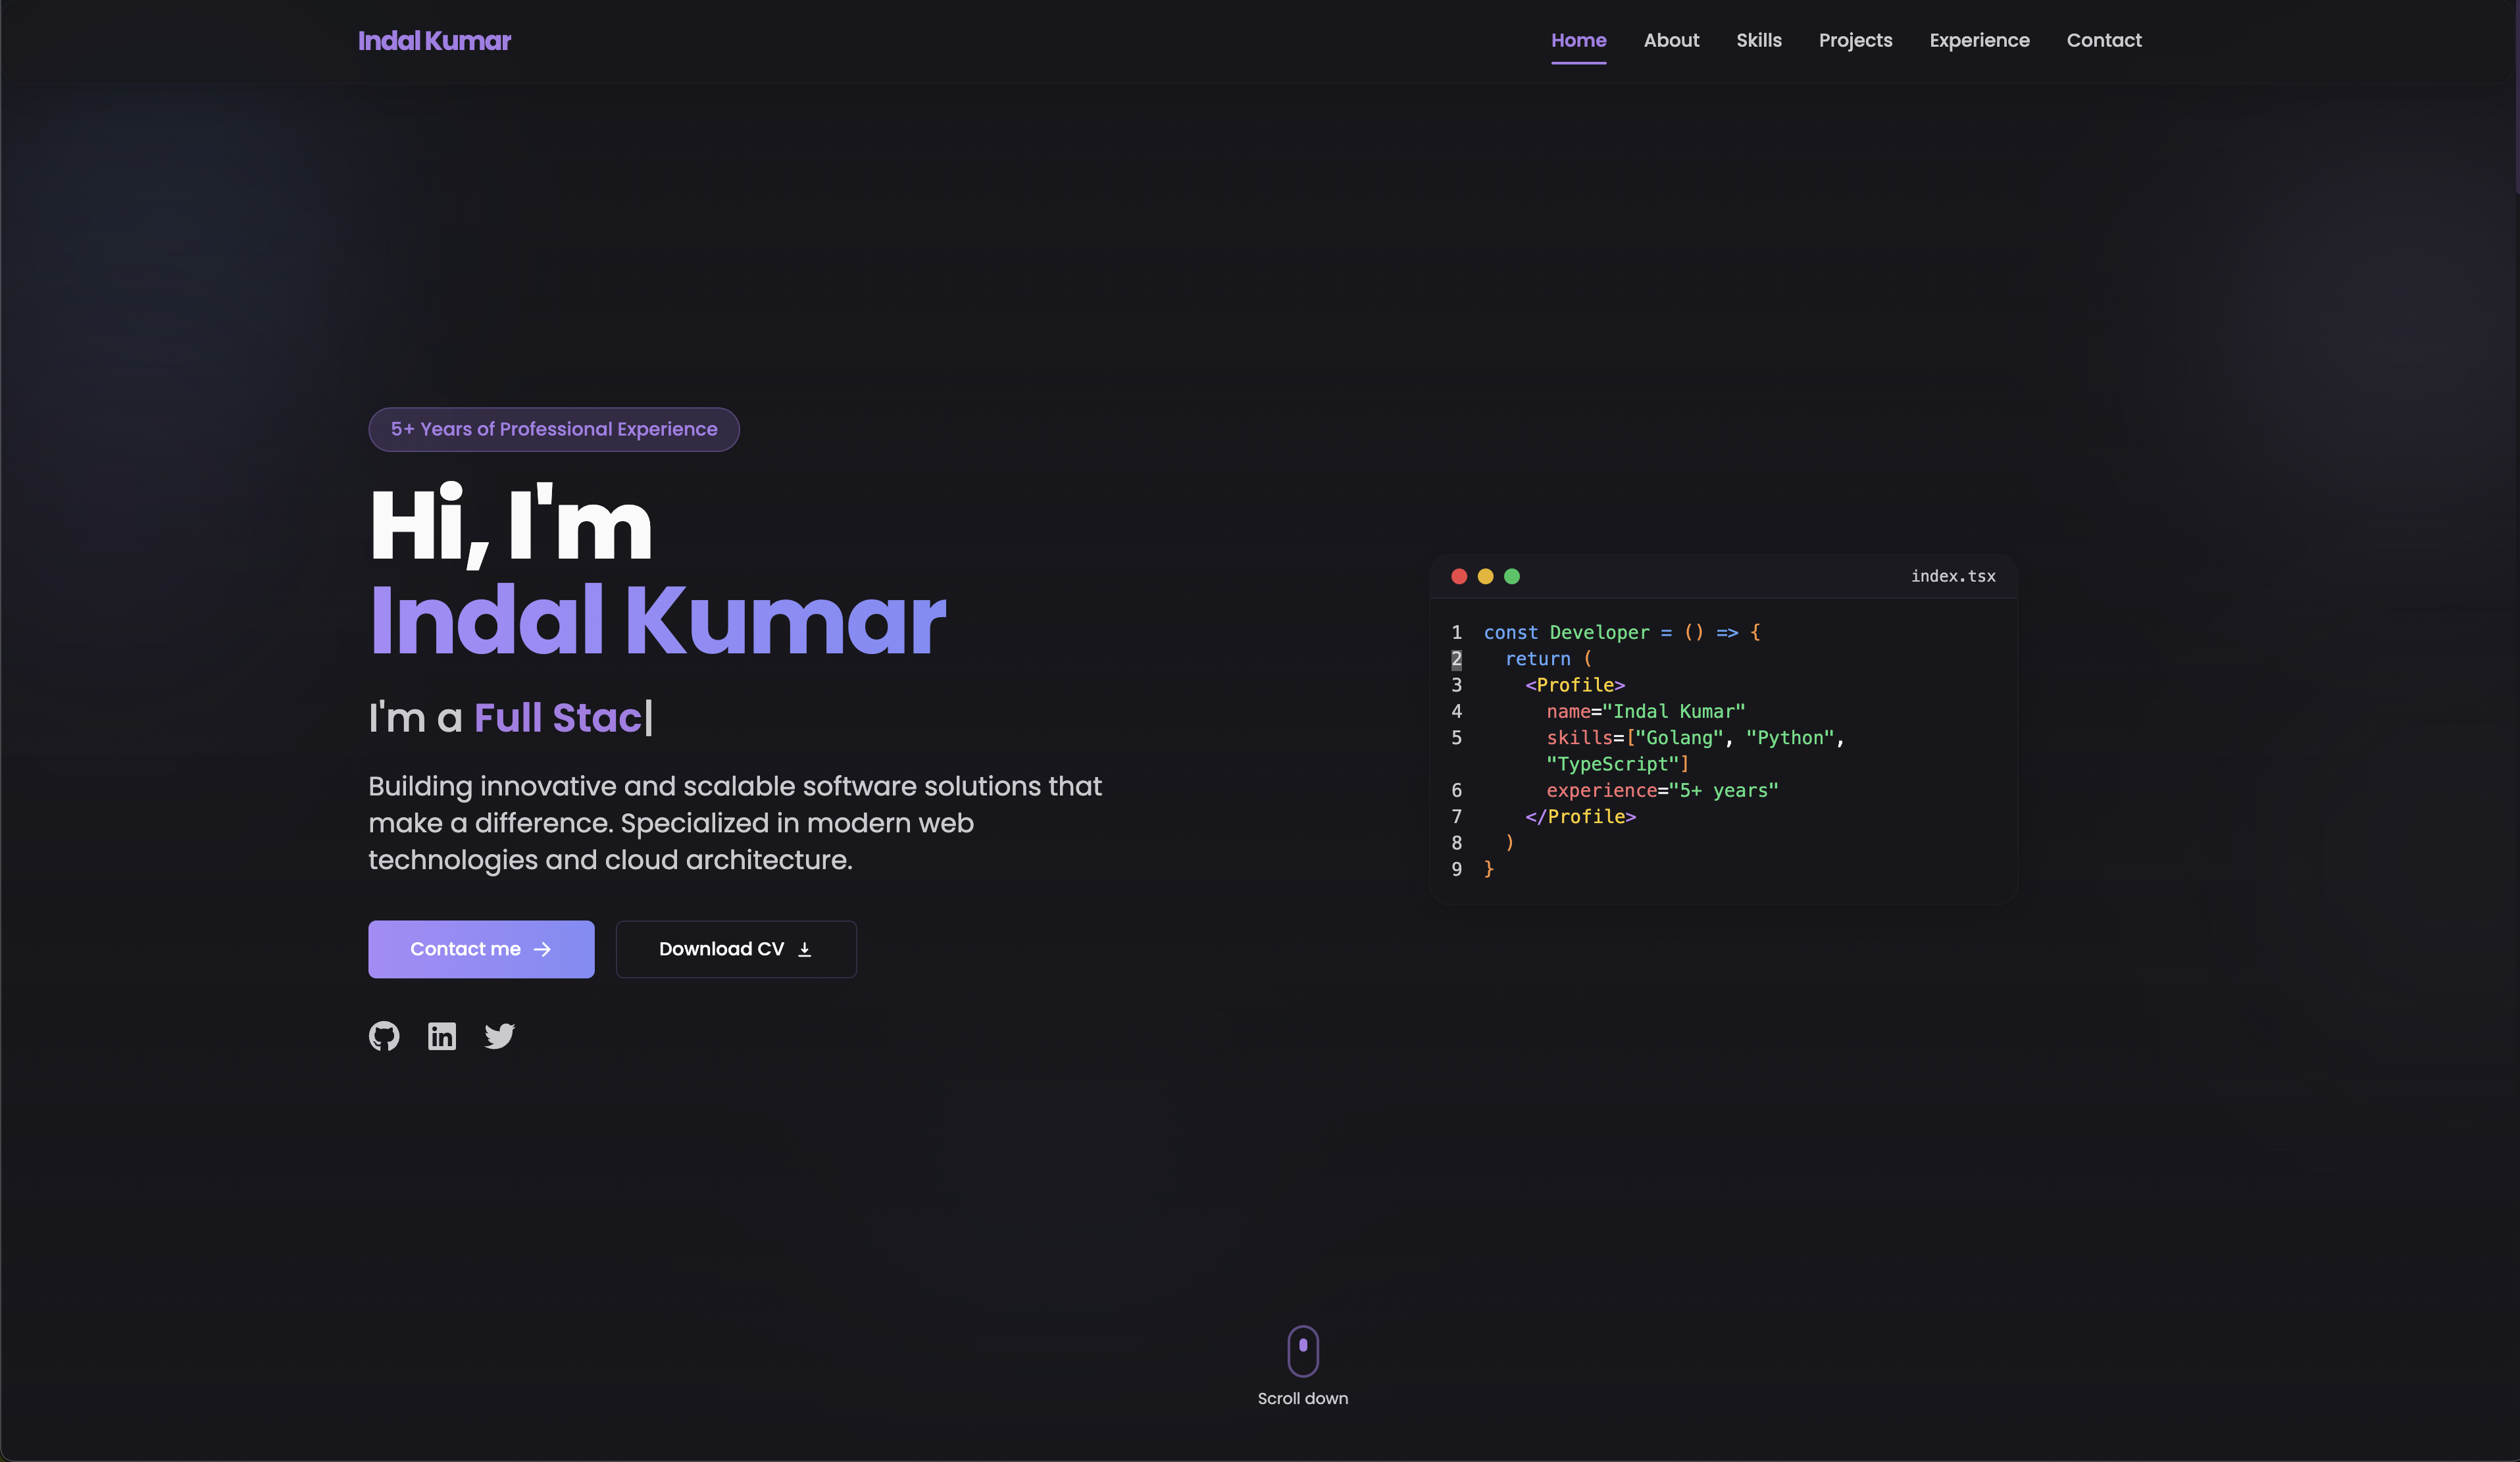This screenshot has width=2520, height=1462.
Task: Open Experience from the top navigation
Action: 1979,41
